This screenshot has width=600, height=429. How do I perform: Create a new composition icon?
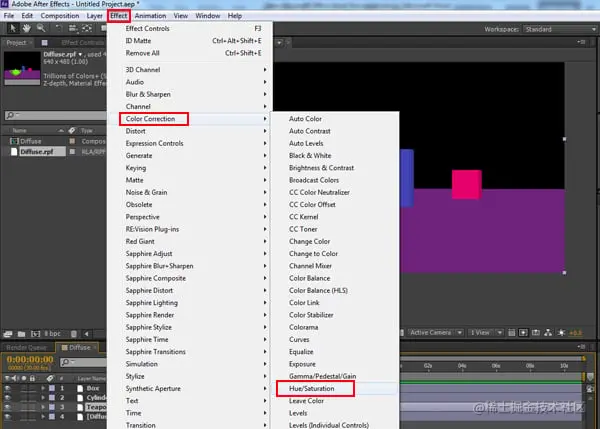[x=35, y=334]
